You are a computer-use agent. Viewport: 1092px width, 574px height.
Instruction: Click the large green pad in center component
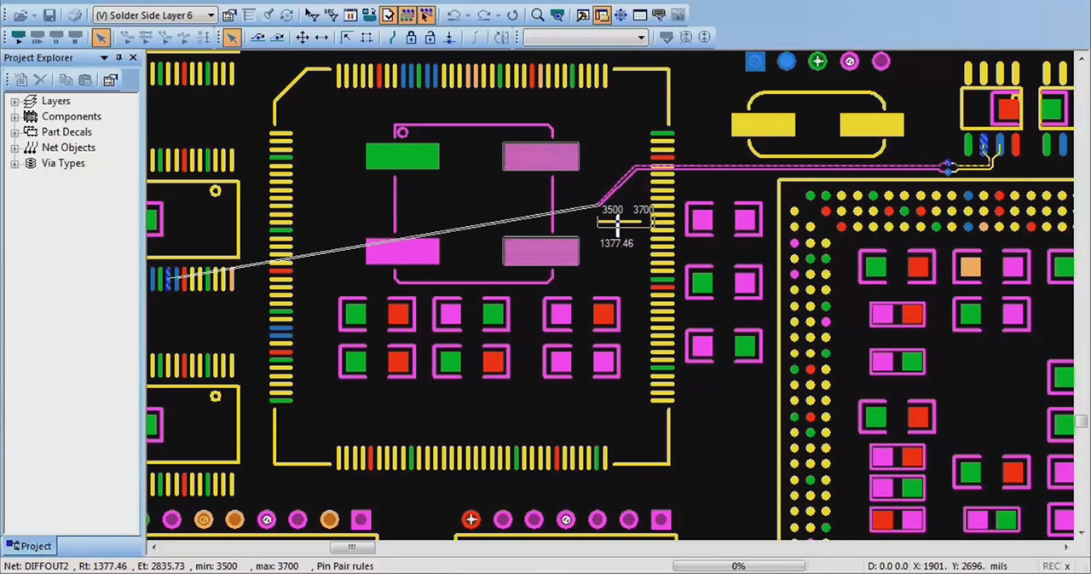point(402,156)
